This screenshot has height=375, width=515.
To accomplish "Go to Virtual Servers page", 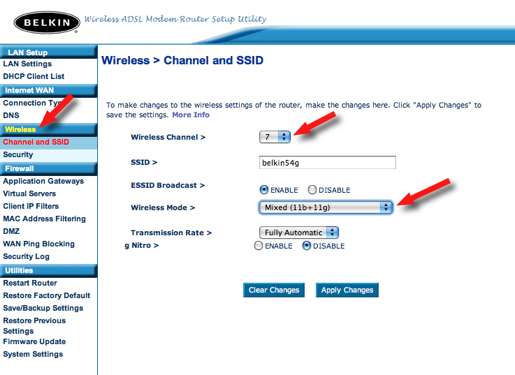I will tap(29, 194).
